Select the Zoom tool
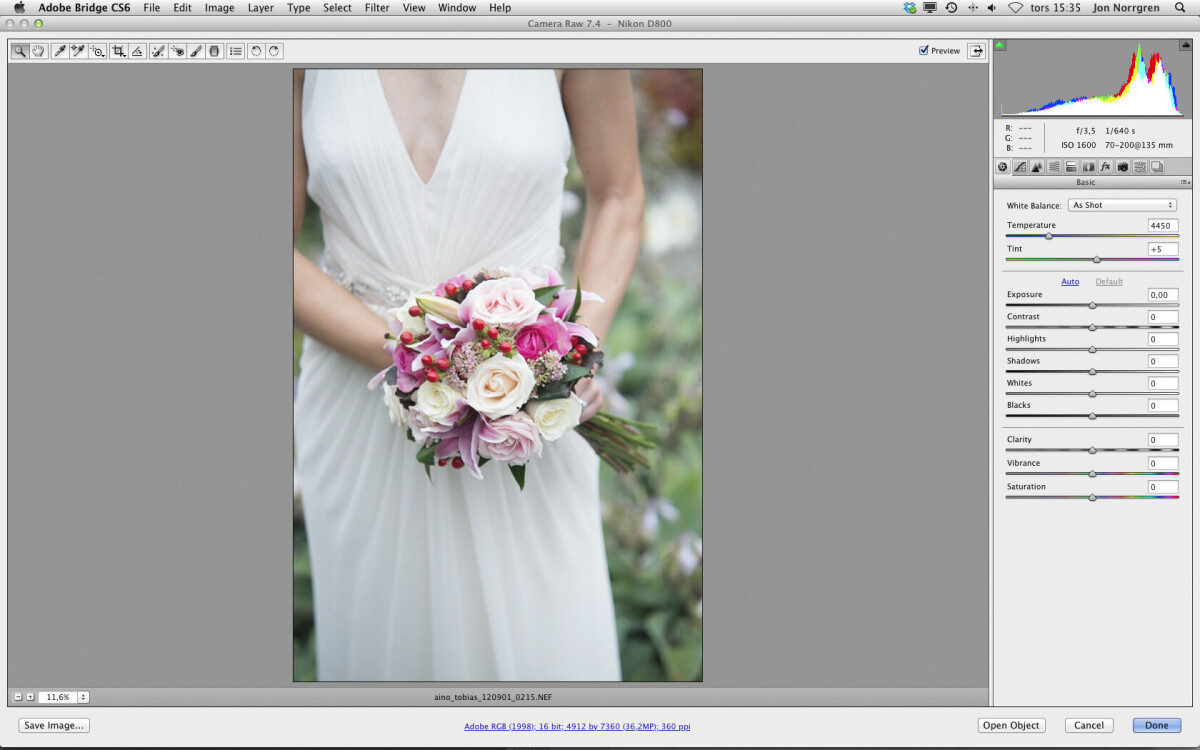The width and height of the screenshot is (1200, 750). (x=19, y=51)
